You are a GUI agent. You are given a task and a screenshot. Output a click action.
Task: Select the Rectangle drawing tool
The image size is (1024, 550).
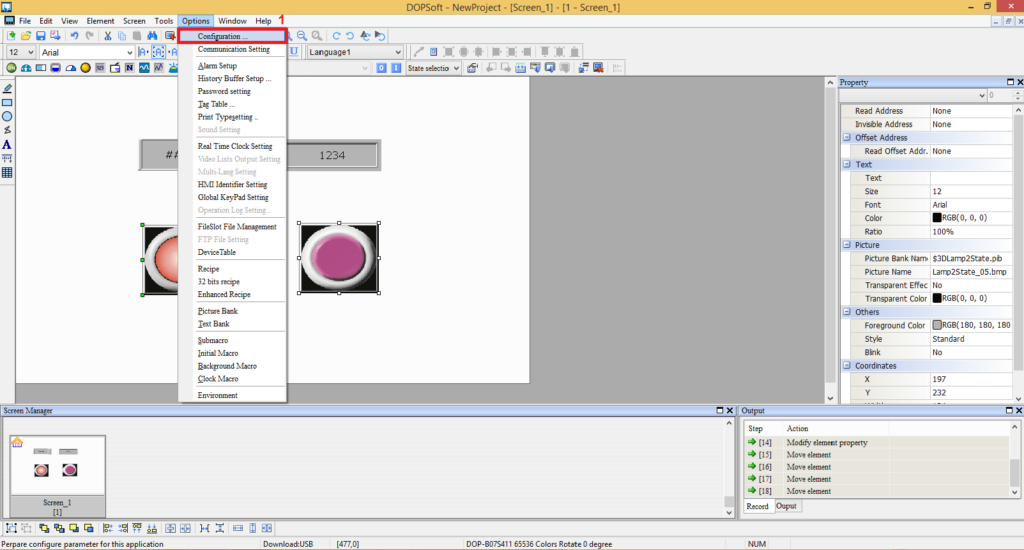7,103
